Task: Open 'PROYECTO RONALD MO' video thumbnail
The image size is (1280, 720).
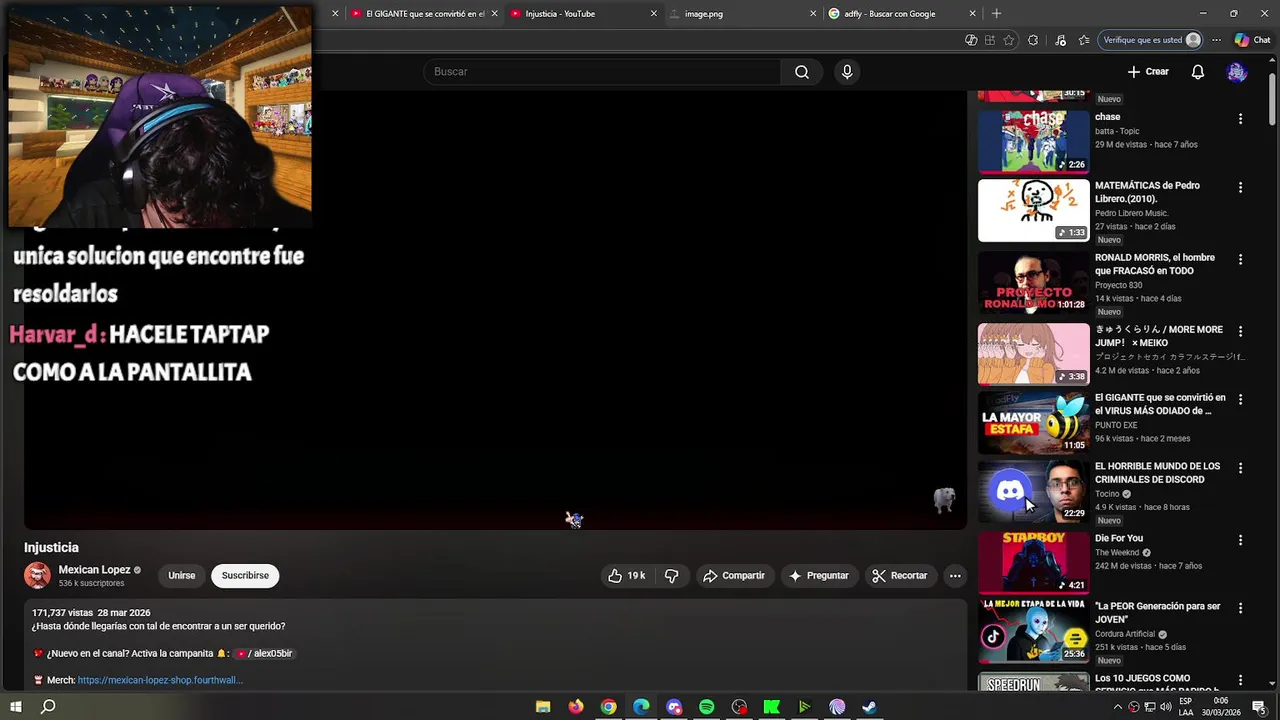Action: pos(1033,282)
